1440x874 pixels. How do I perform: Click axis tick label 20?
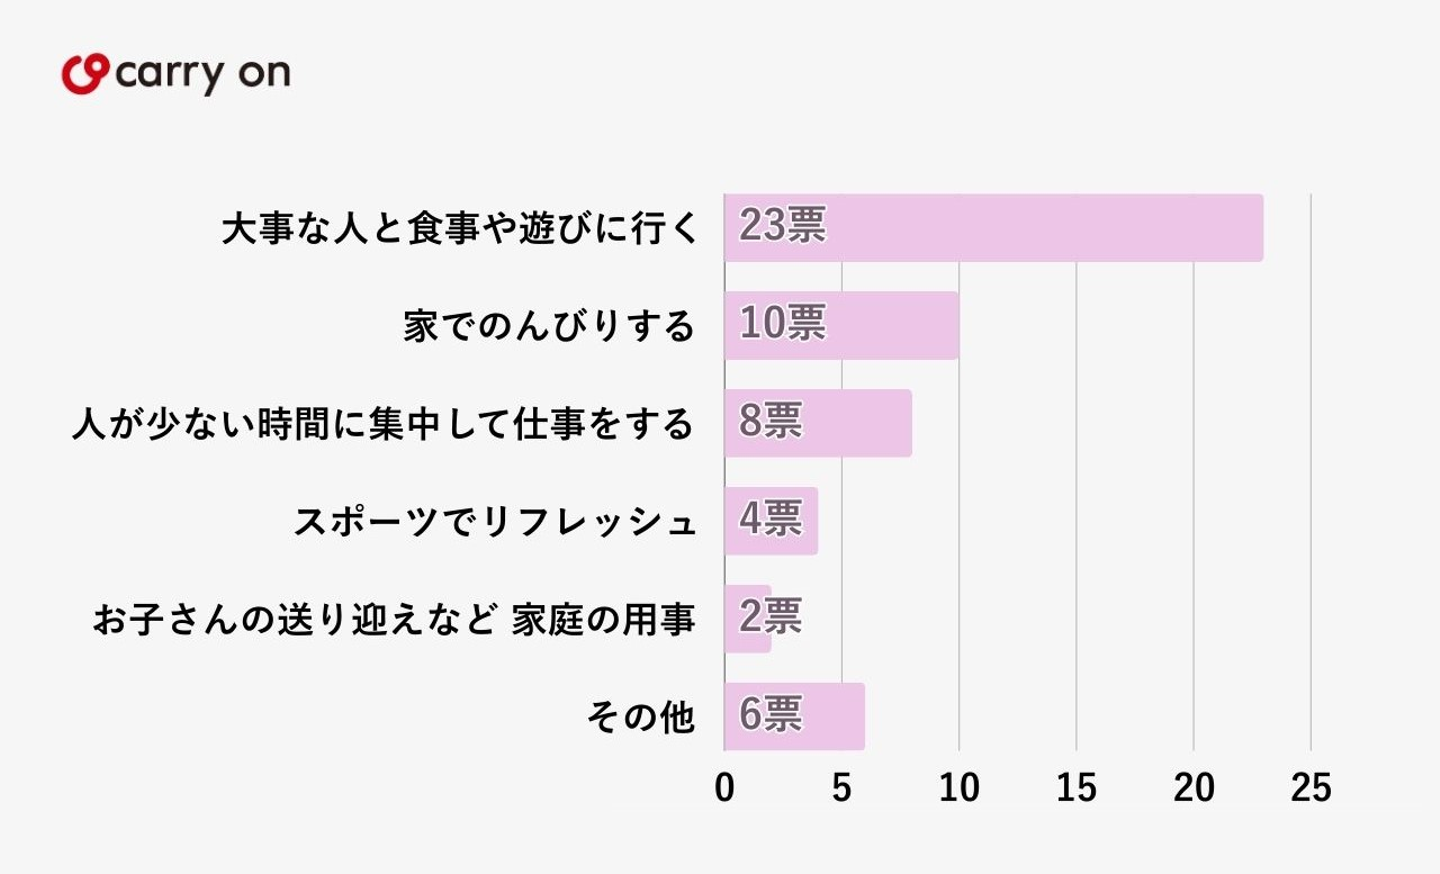(1194, 788)
